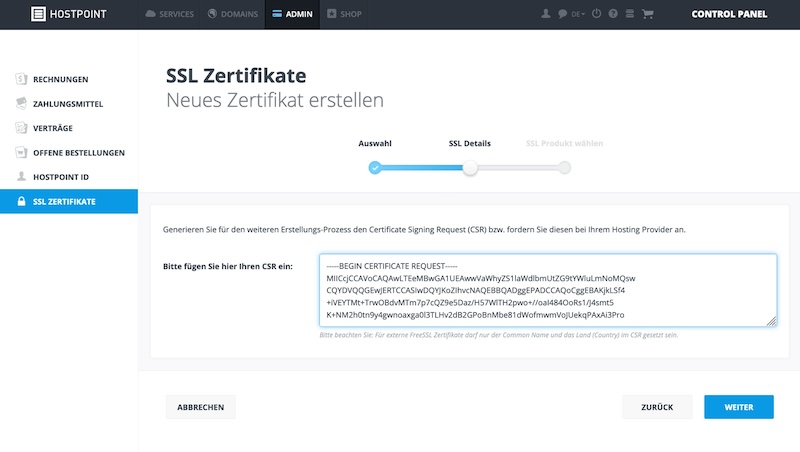Click the 'Neues Zertifikat erstellen' heading
This screenshot has height=452, width=800.
[274, 100]
